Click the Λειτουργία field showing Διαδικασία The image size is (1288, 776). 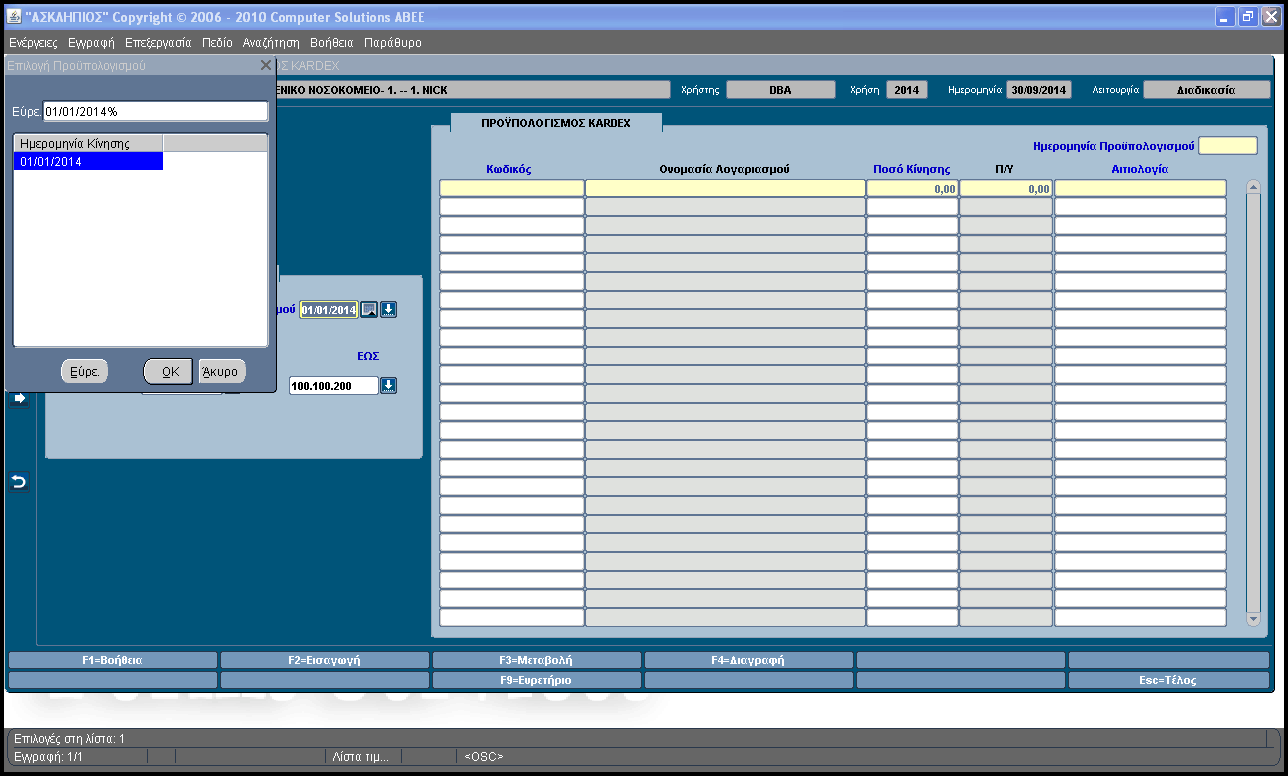point(1206,89)
